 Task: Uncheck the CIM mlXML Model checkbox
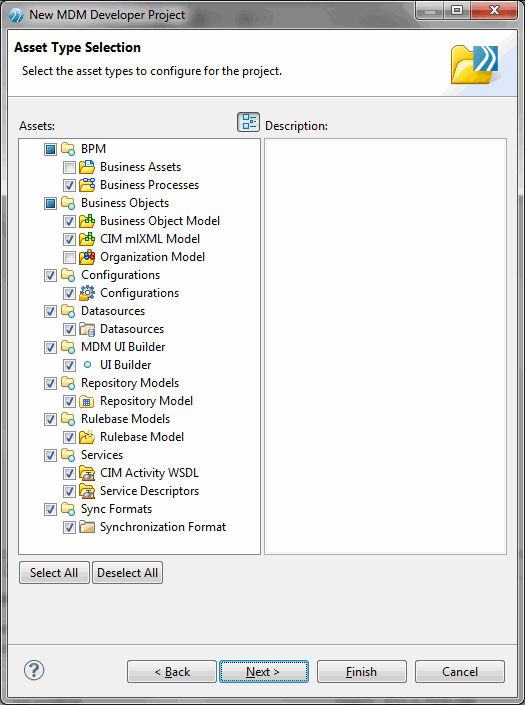pos(69,239)
